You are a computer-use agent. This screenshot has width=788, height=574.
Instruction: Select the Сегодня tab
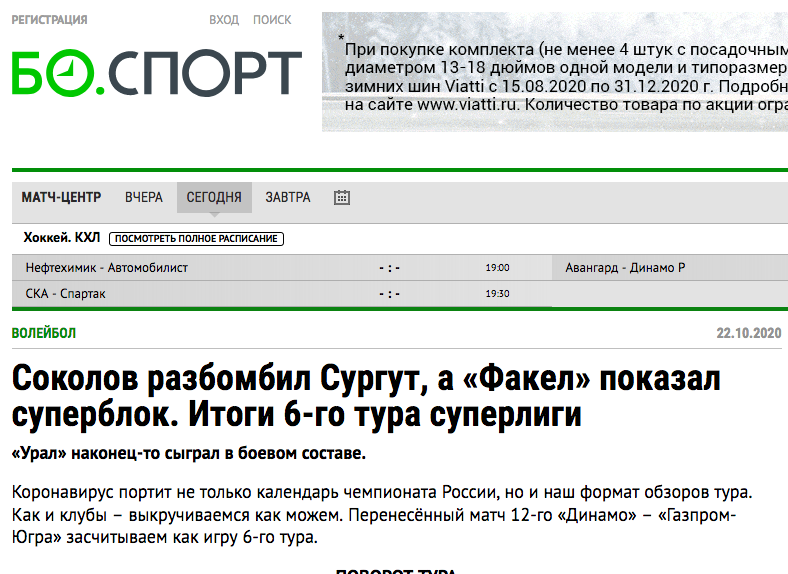pos(214,198)
